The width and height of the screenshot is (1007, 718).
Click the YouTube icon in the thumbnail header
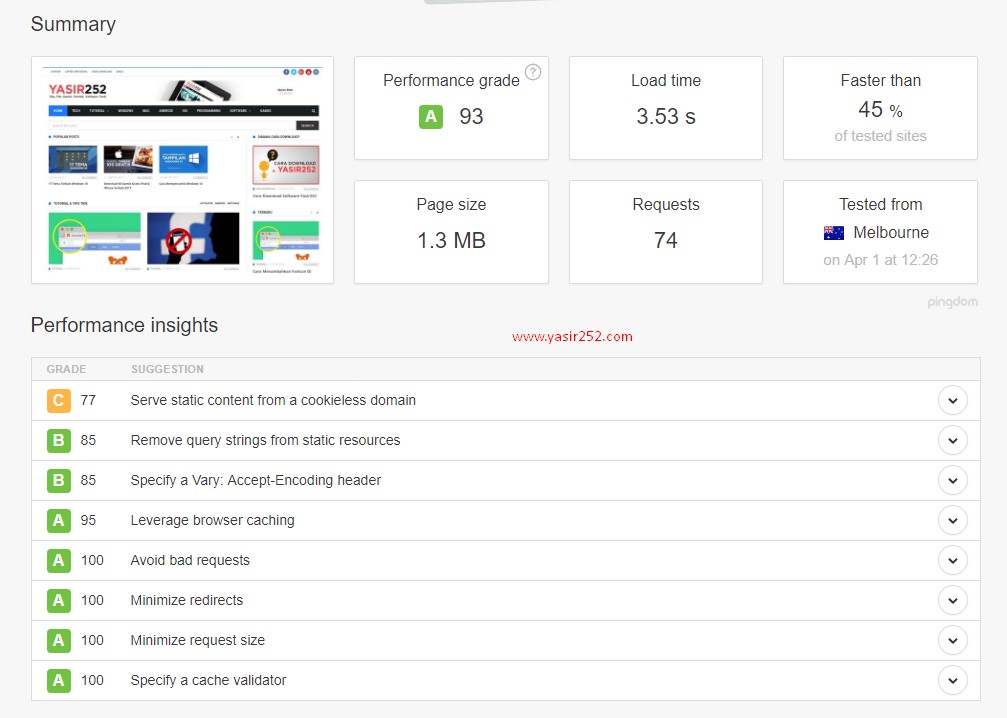(x=307, y=71)
